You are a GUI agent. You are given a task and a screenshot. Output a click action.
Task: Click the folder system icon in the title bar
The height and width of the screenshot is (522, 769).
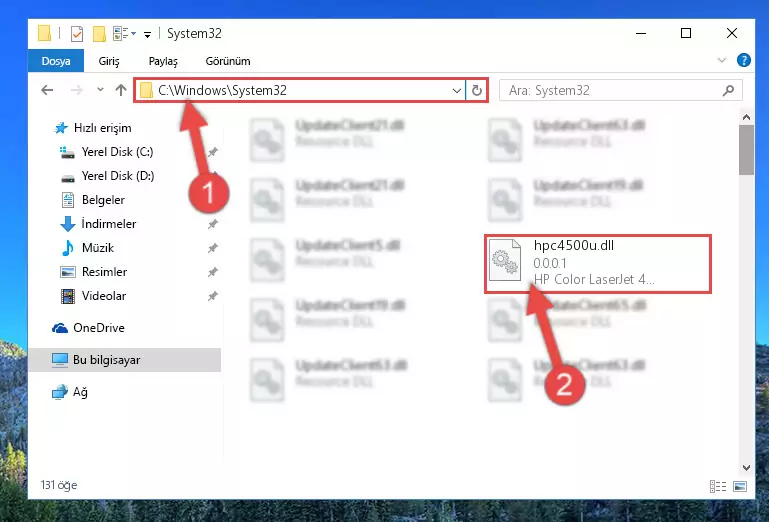[45, 33]
